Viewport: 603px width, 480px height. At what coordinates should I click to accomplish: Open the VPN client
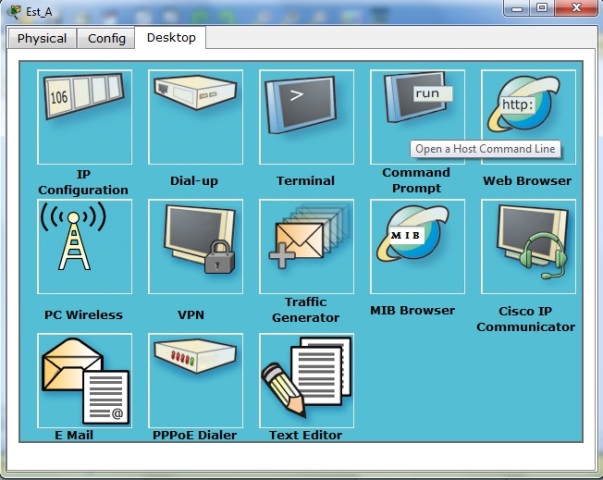[x=195, y=246]
